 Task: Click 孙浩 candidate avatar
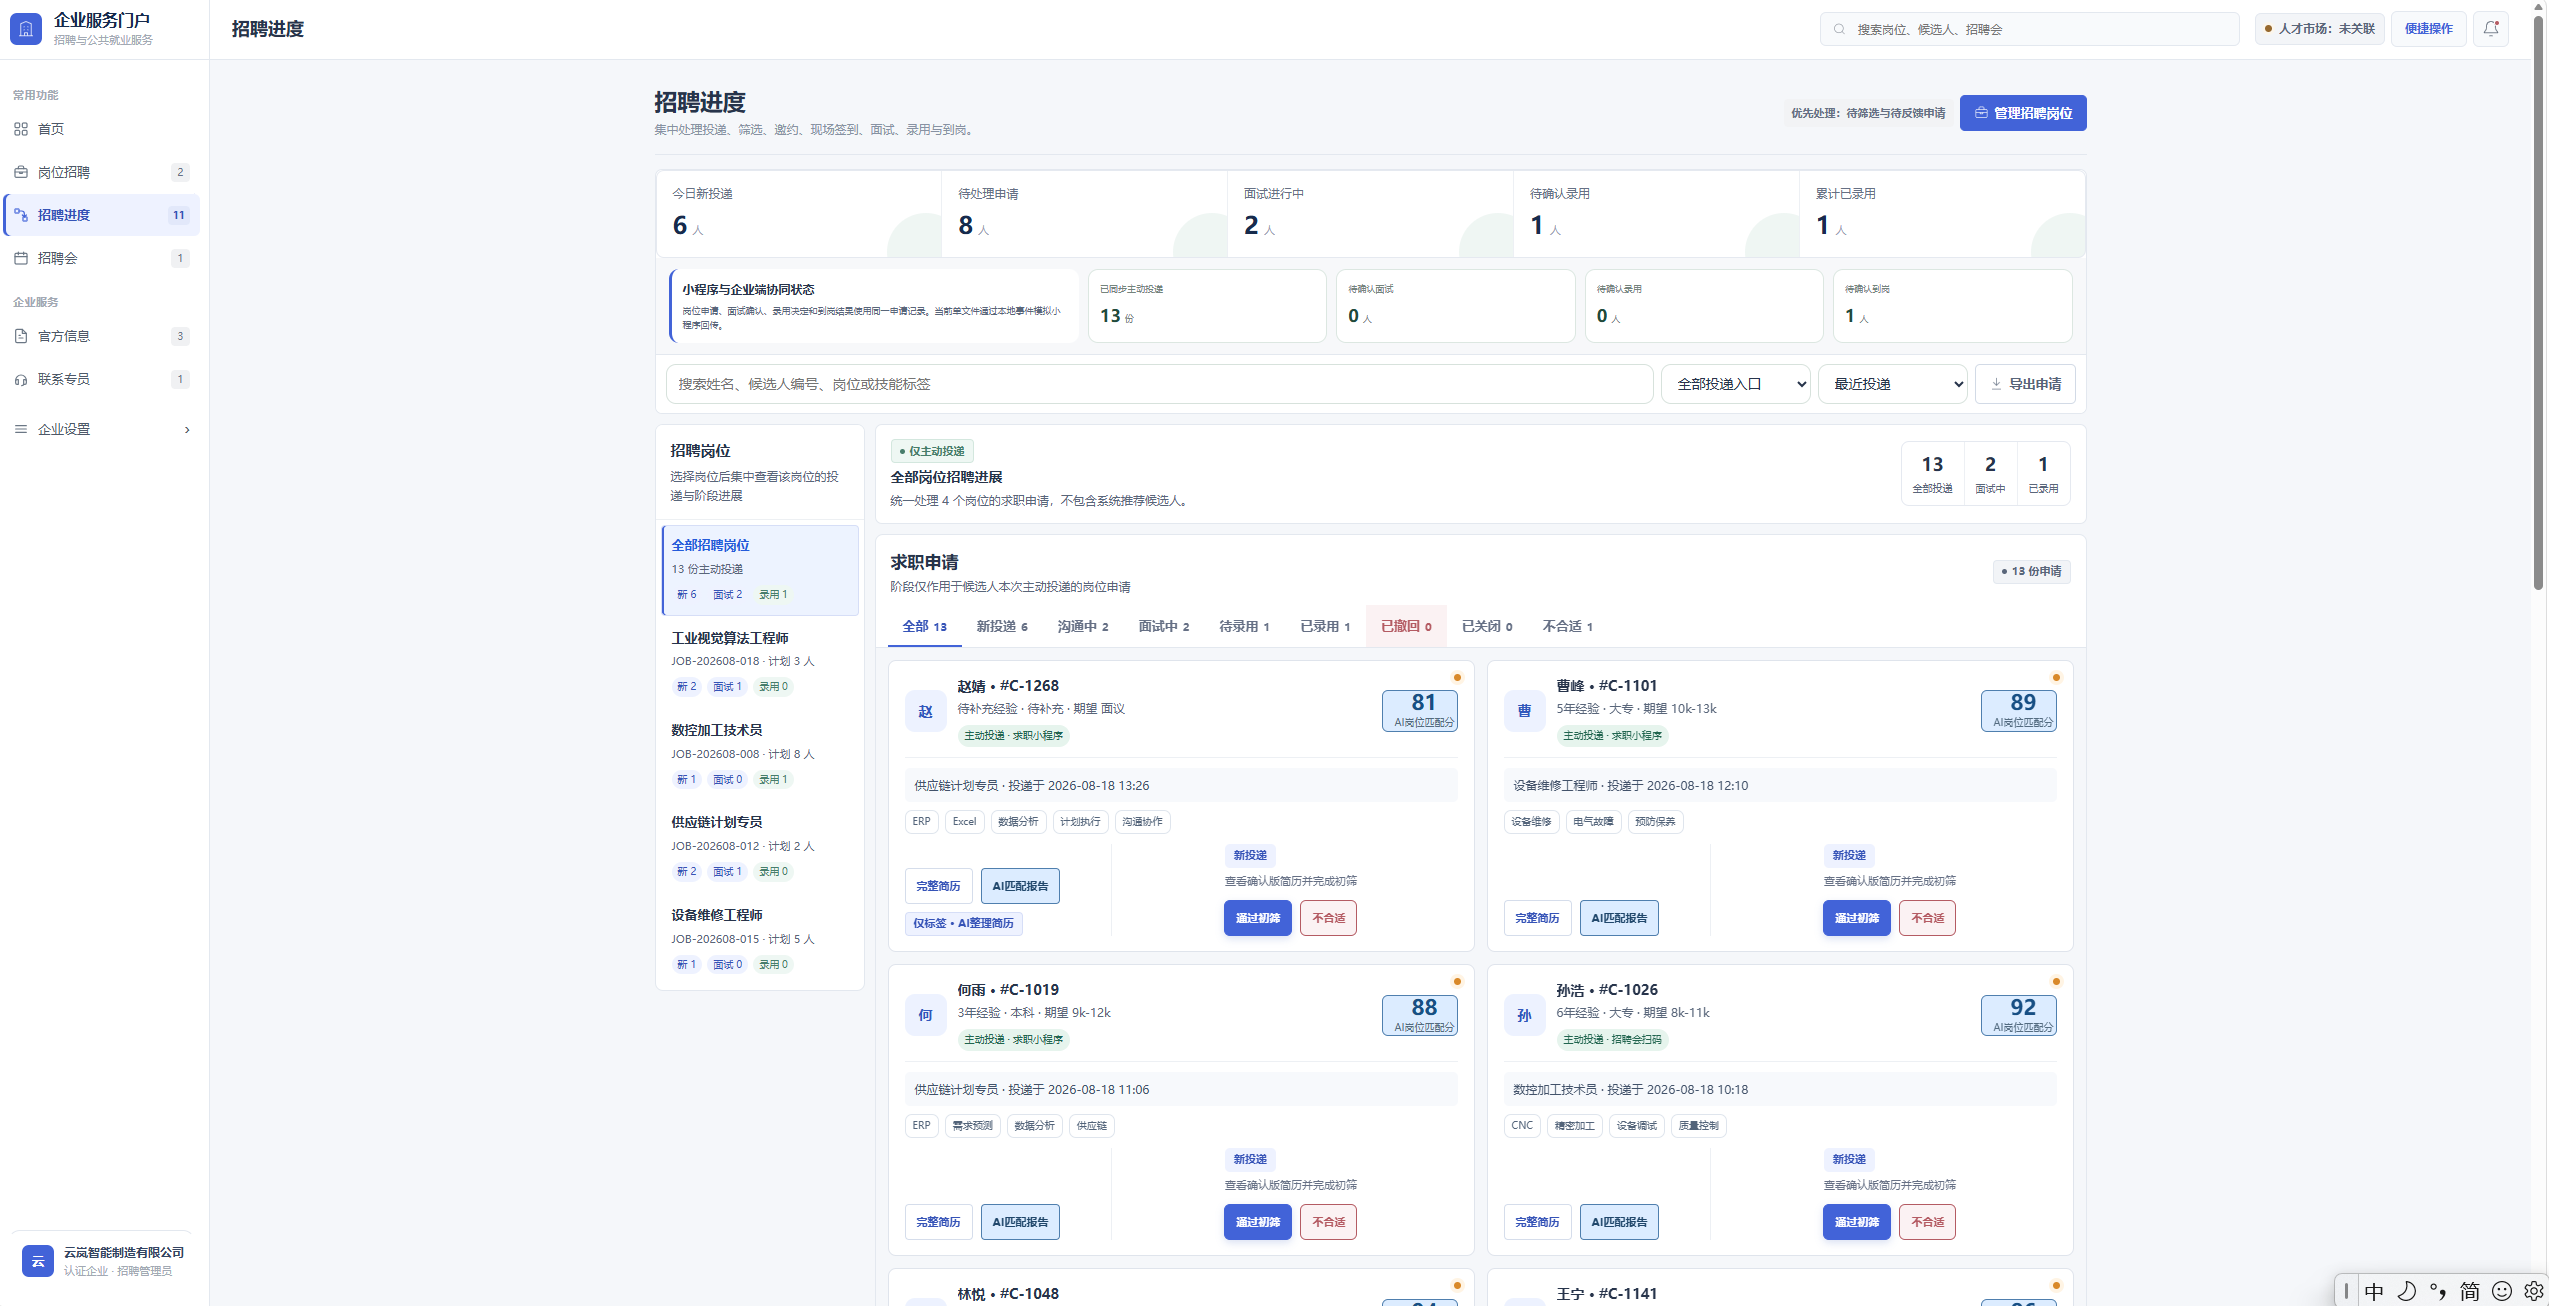(x=1524, y=1015)
